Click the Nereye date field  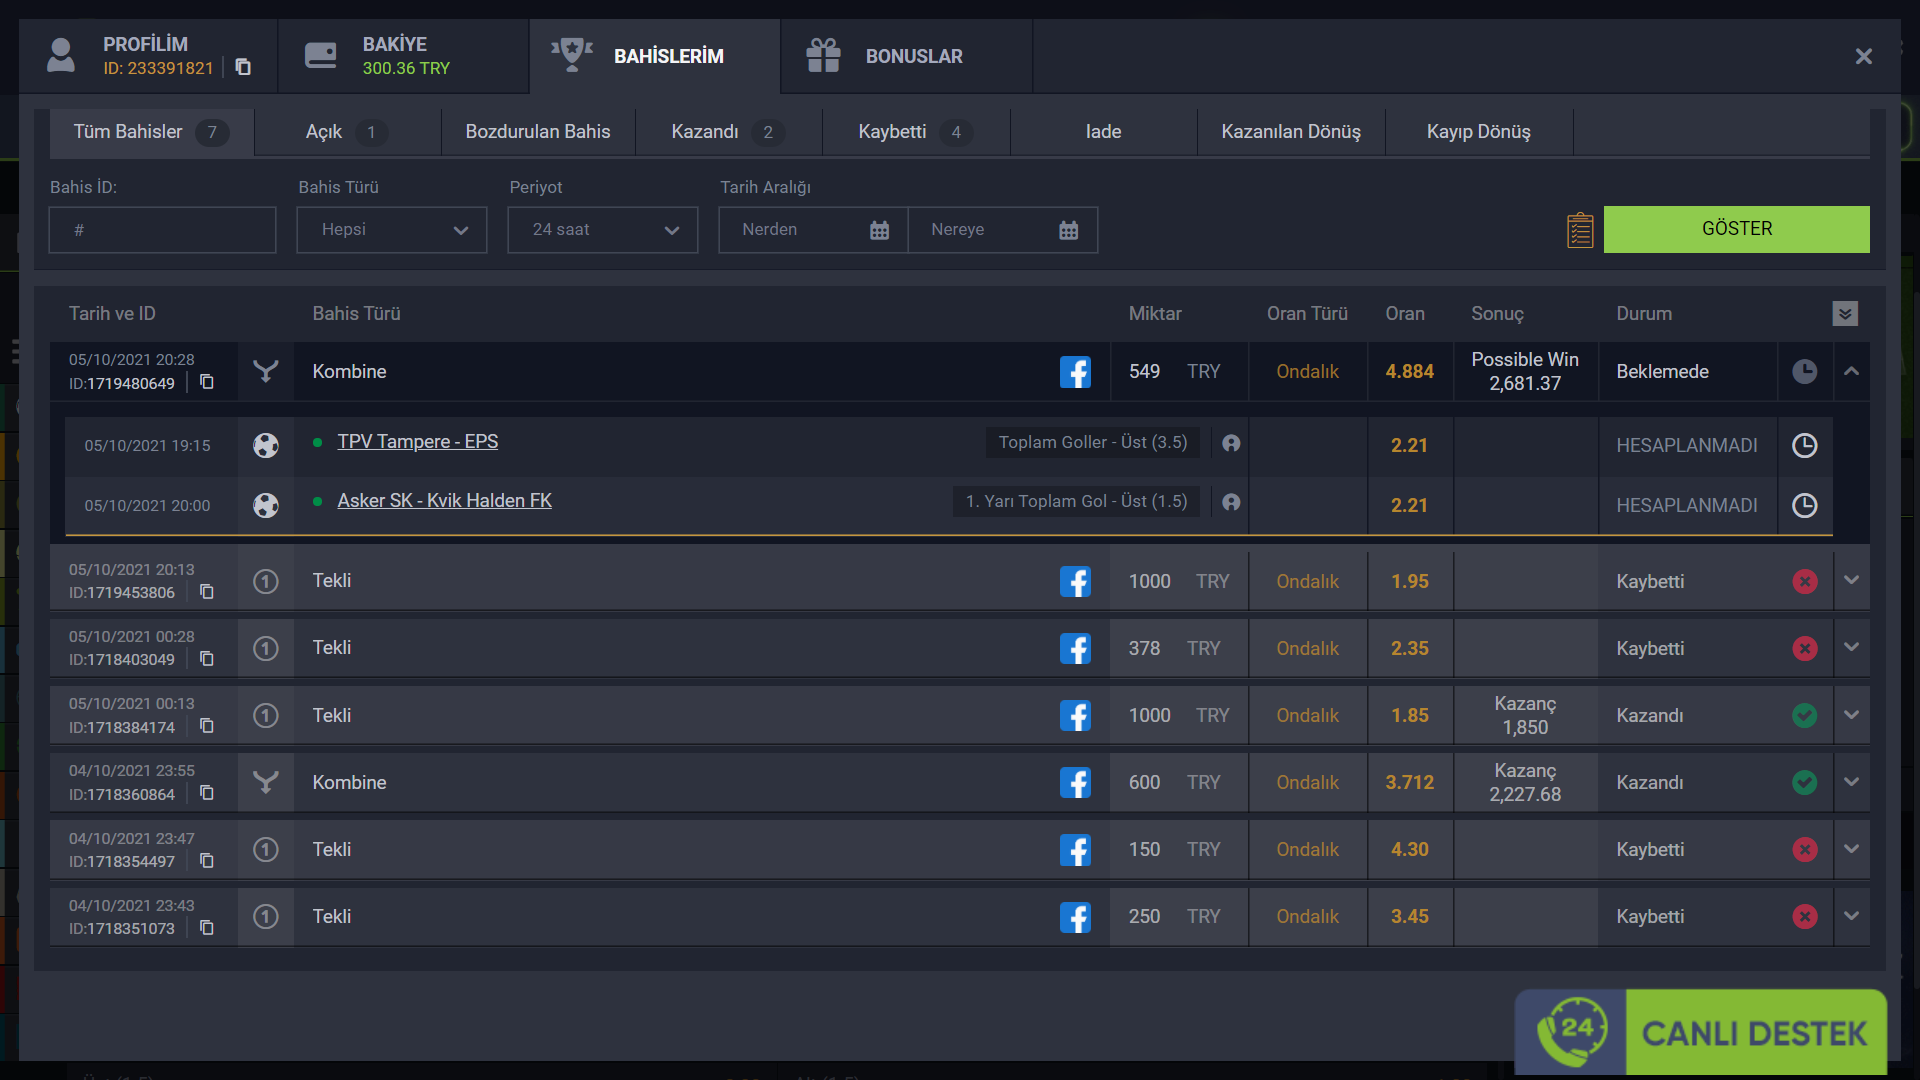1003,230
